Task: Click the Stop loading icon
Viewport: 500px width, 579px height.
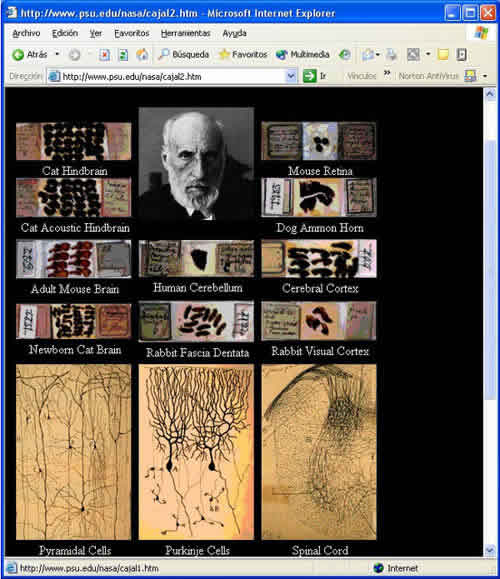Action: point(105,55)
